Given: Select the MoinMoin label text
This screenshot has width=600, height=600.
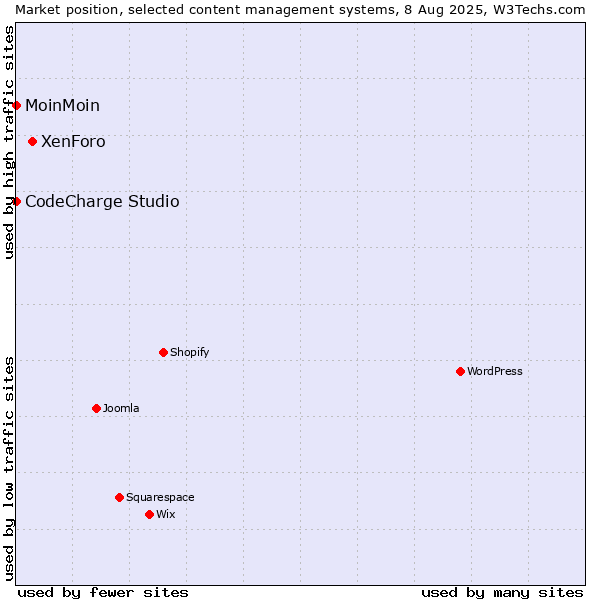Looking at the screenshot, I should 62,106.
